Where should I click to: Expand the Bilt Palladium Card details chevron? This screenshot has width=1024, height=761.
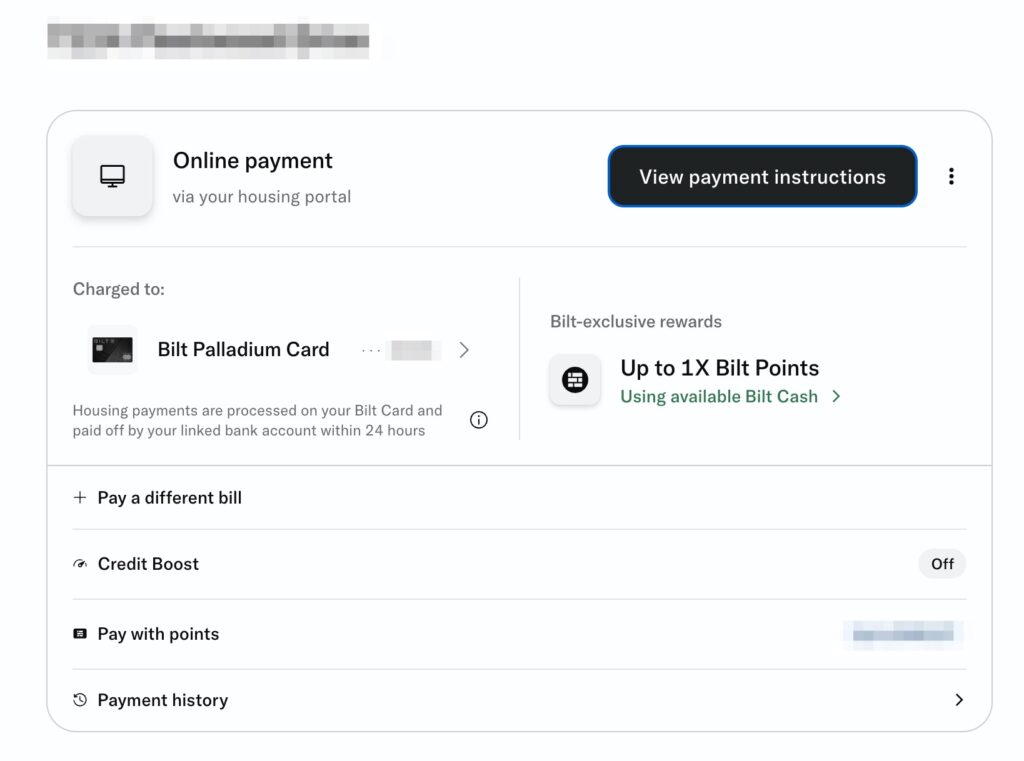click(464, 350)
